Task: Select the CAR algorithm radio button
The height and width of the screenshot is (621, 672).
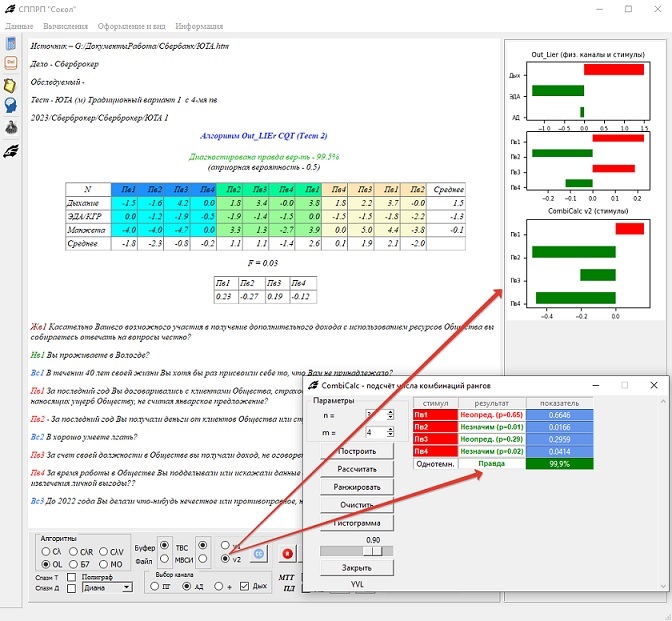Action: tap(73, 551)
